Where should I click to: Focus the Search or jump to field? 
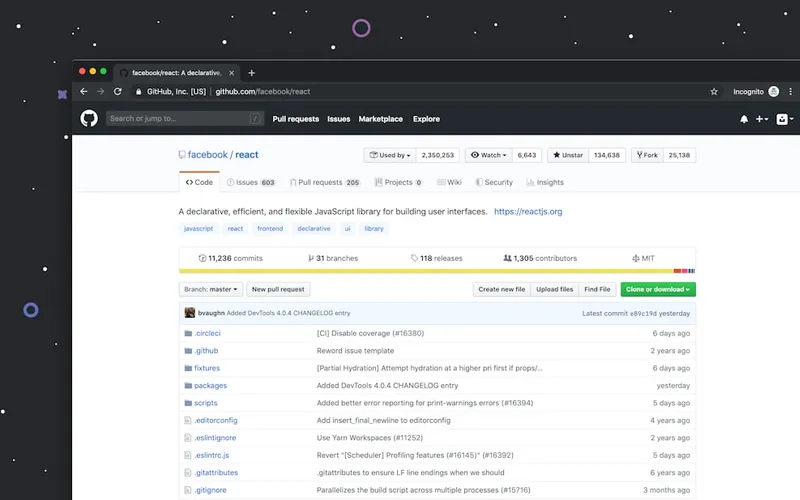point(185,118)
